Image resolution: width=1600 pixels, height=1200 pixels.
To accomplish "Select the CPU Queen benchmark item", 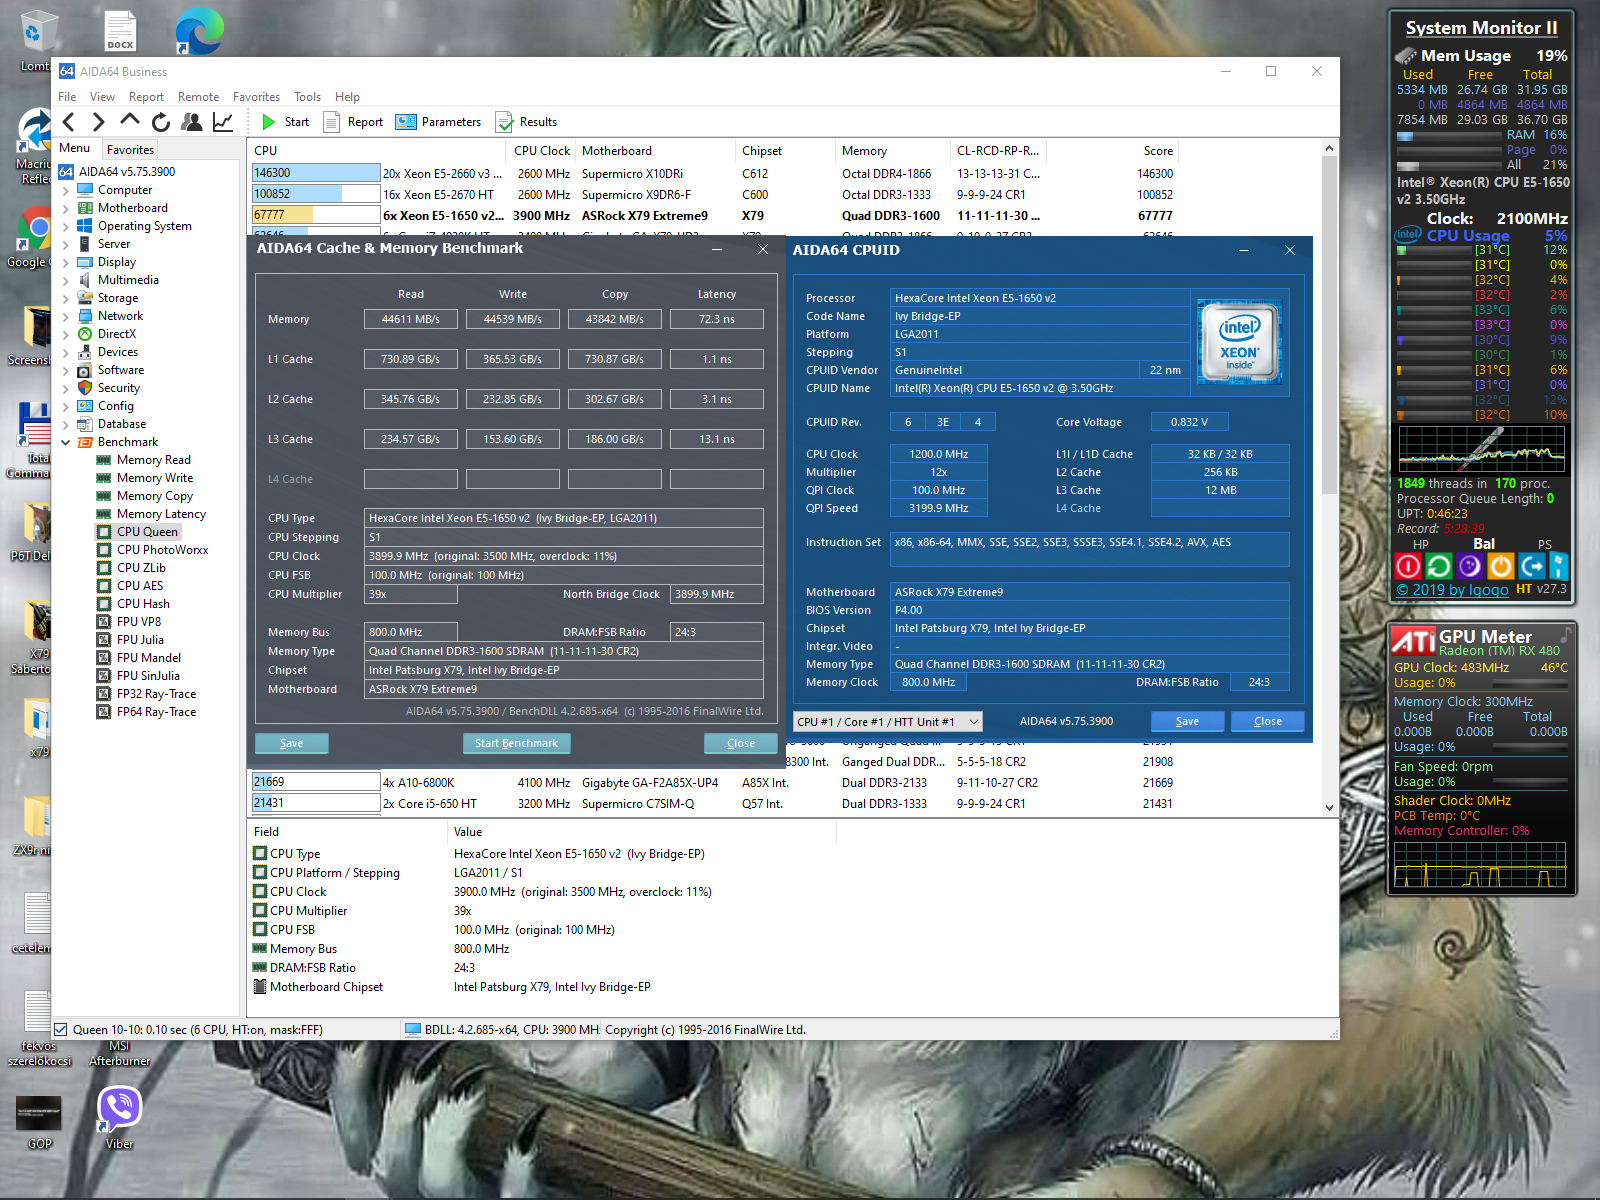I will tap(147, 532).
